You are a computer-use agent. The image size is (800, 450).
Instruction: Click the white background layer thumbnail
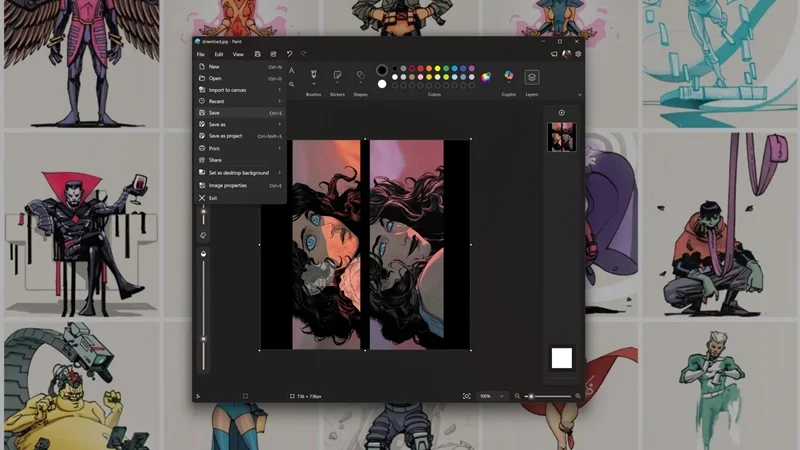562,358
